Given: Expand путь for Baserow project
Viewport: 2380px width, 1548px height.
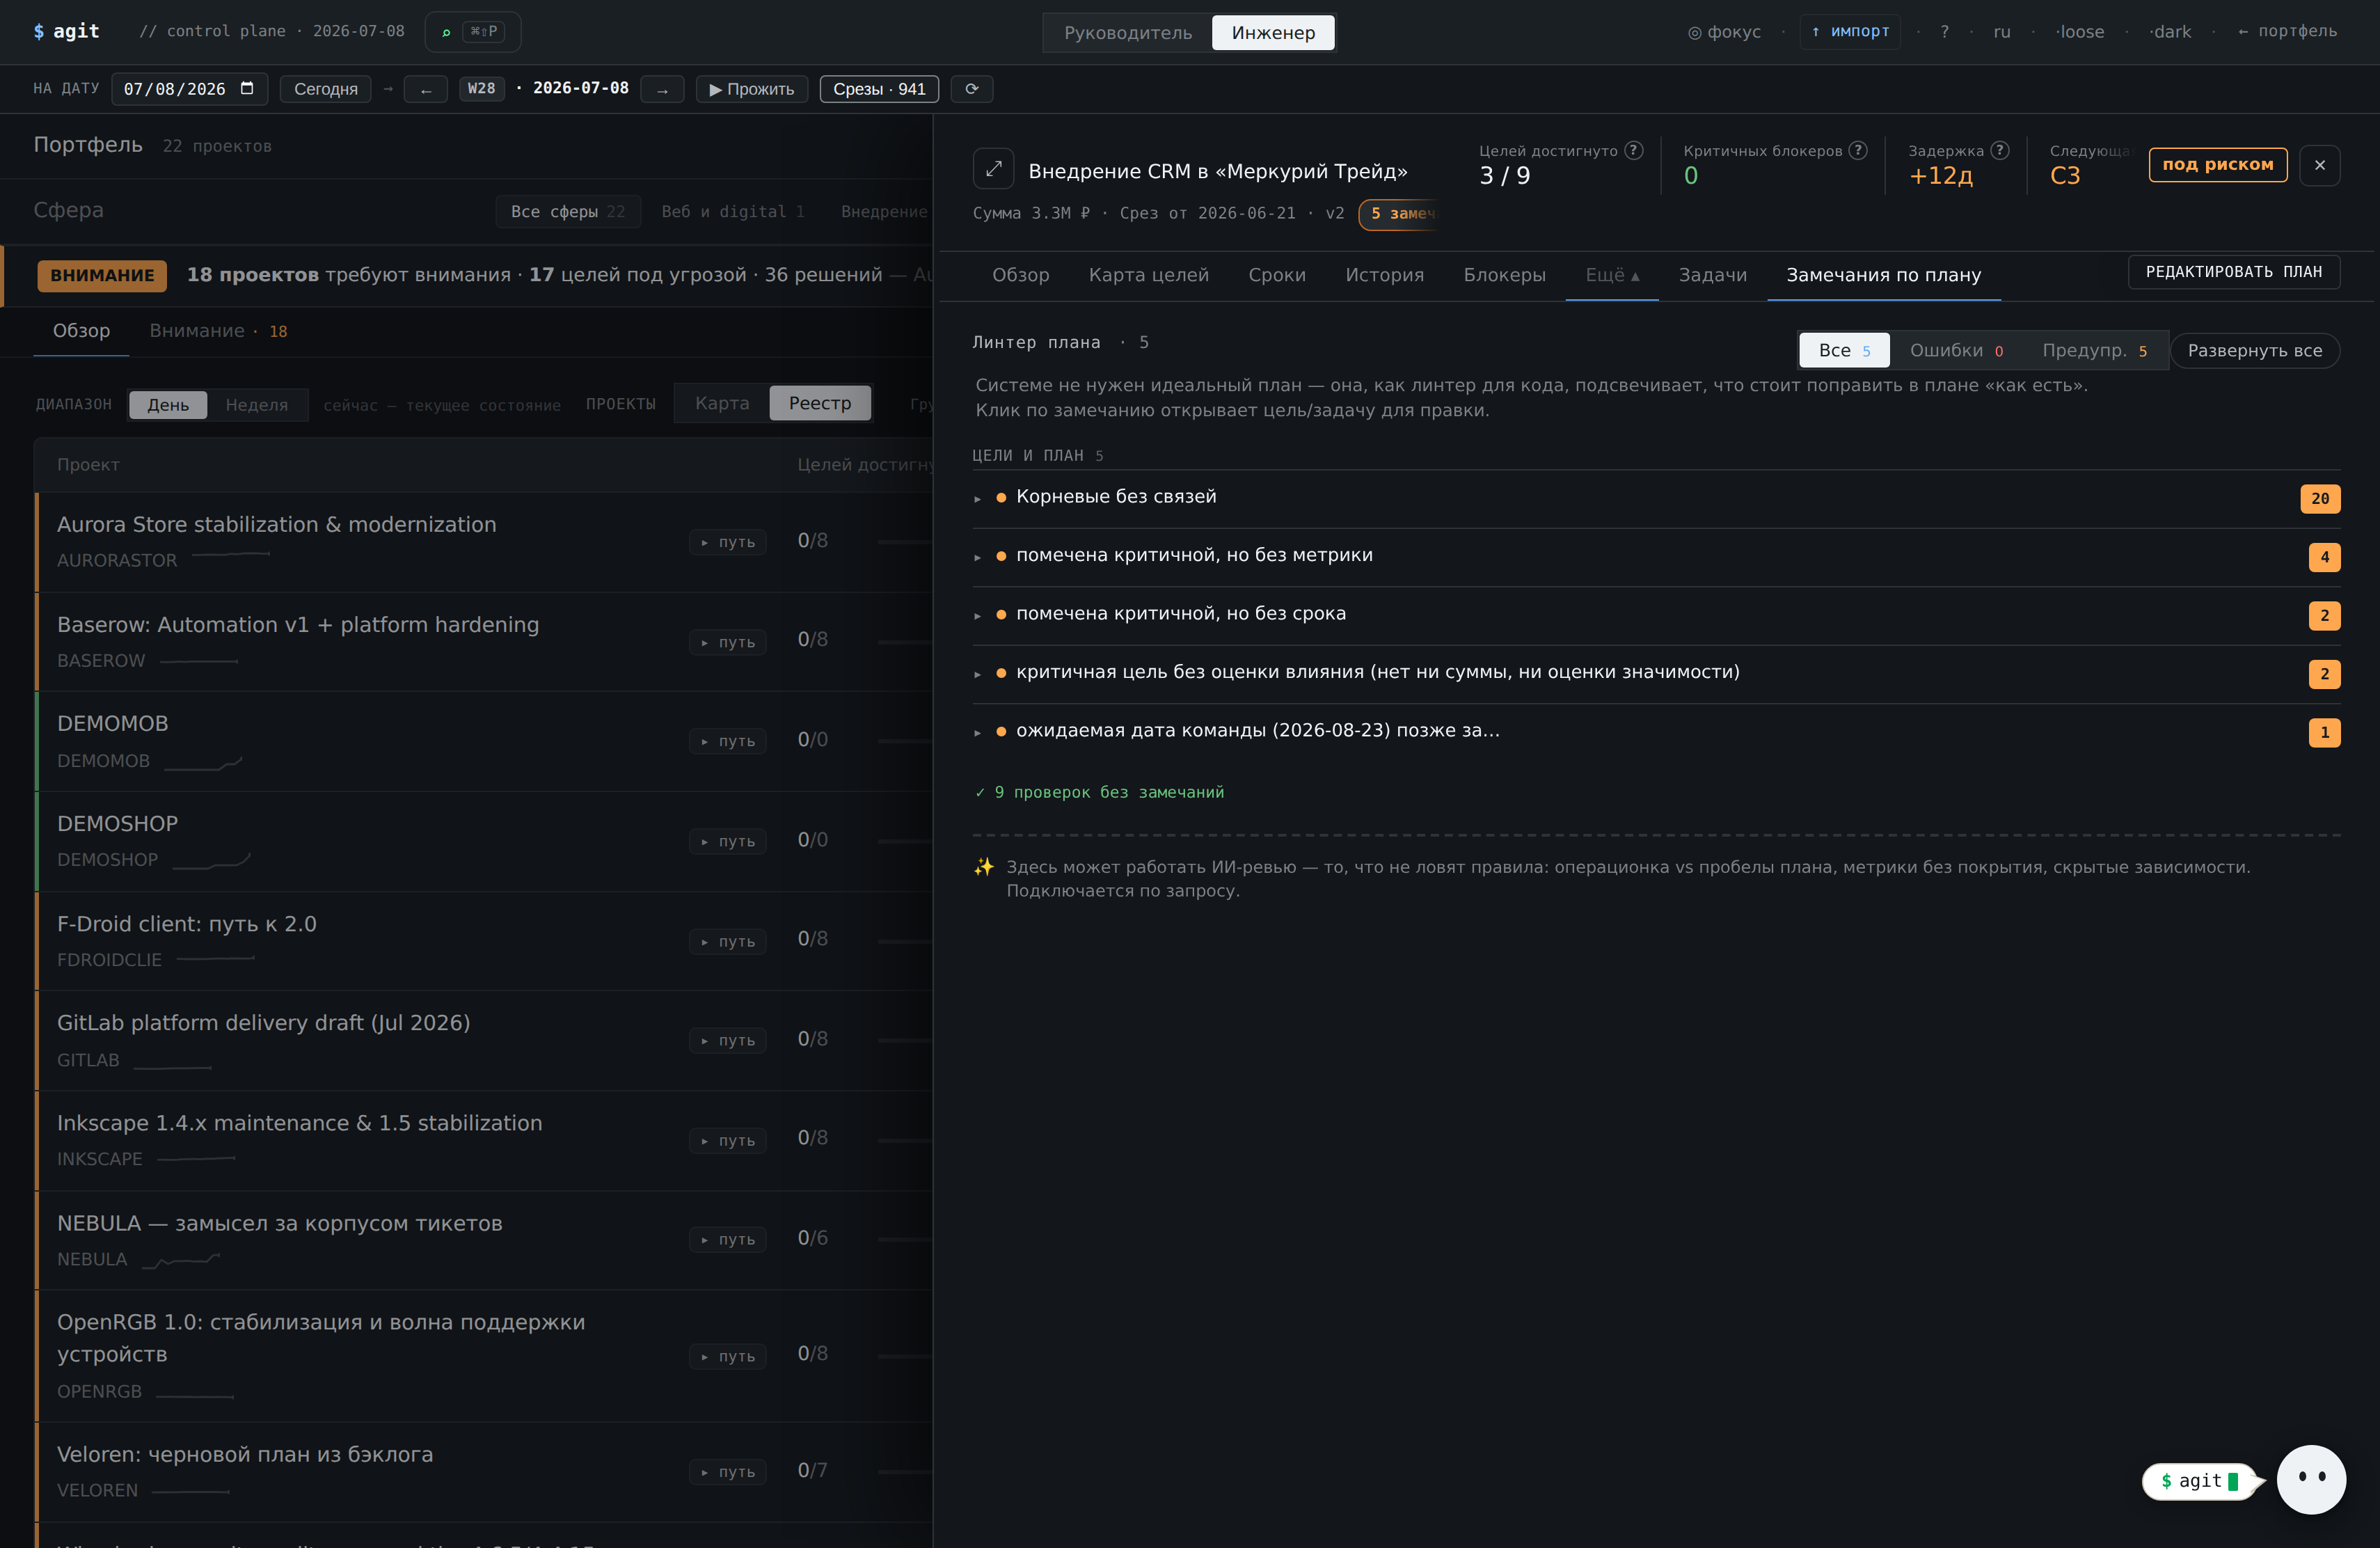Looking at the screenshot, I should click(728, 642).
